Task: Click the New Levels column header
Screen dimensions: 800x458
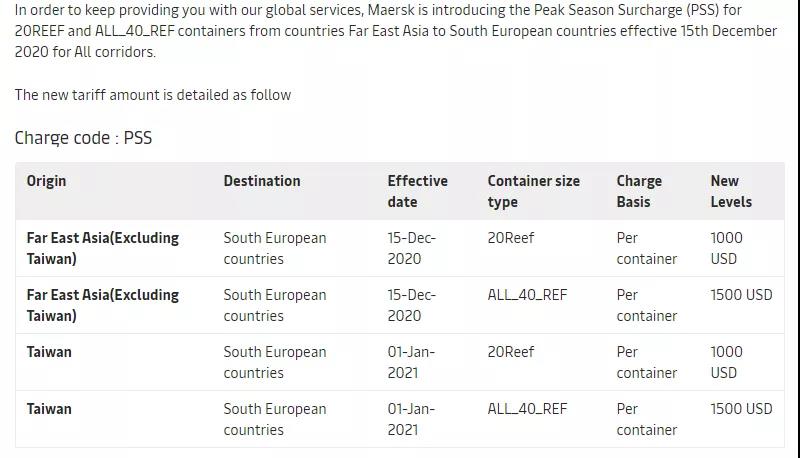Action: [x=730, y=191]
